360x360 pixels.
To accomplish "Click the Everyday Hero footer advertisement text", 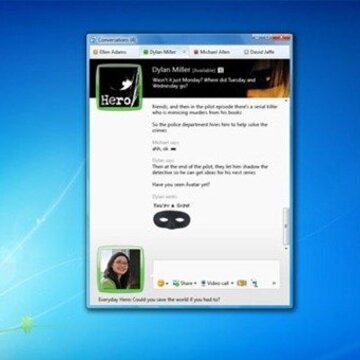I will 159,300.
